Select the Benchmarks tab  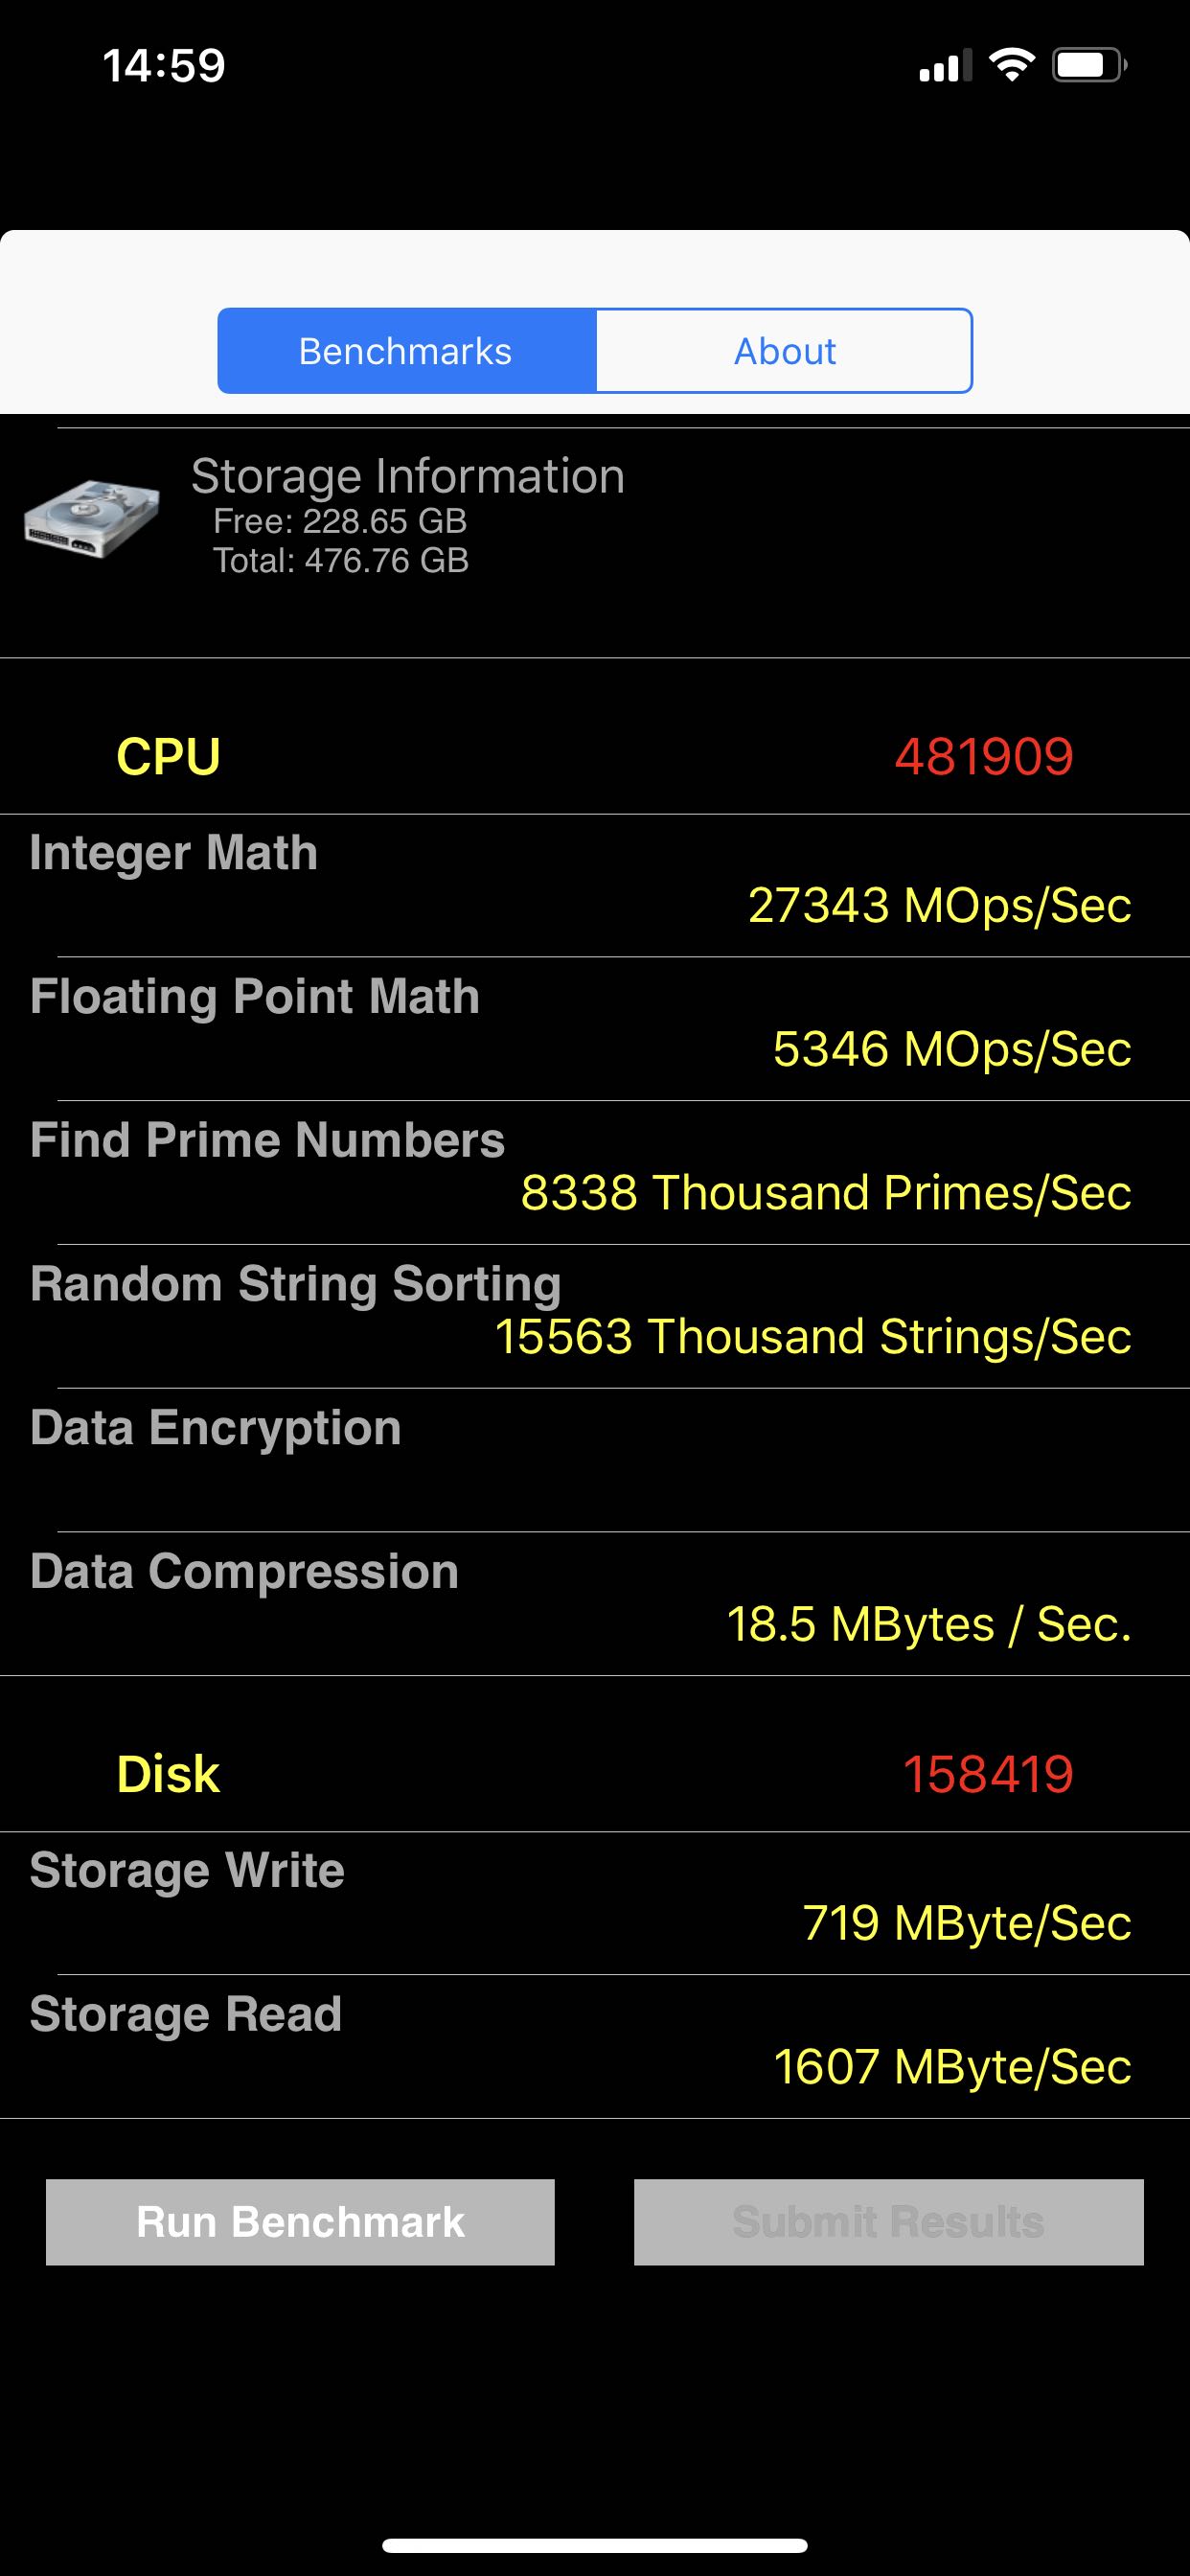point(406,351)
